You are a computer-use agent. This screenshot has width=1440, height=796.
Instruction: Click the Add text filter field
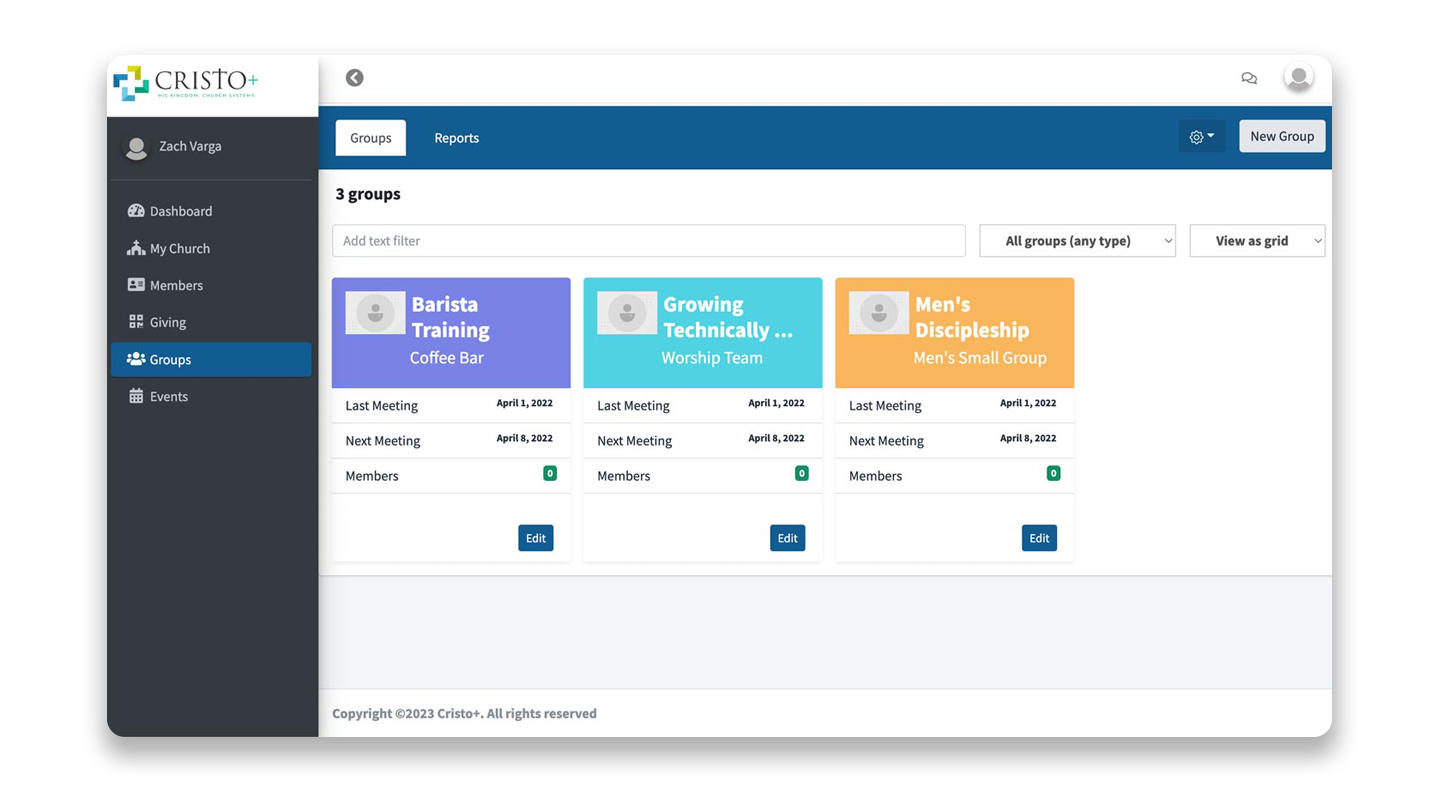[648, 241]
